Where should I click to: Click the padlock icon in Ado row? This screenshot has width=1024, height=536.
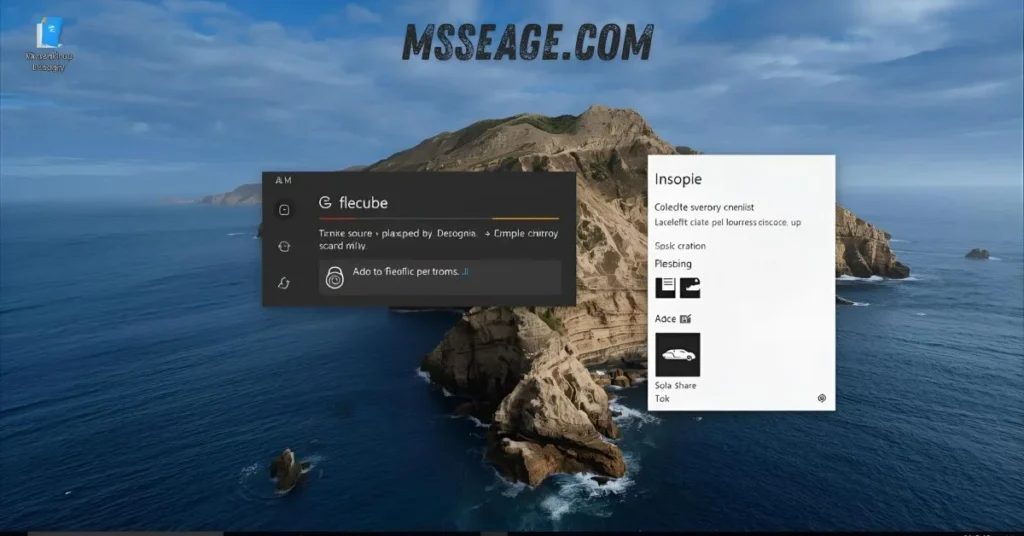pyautogui.click(x=334, y=277)
